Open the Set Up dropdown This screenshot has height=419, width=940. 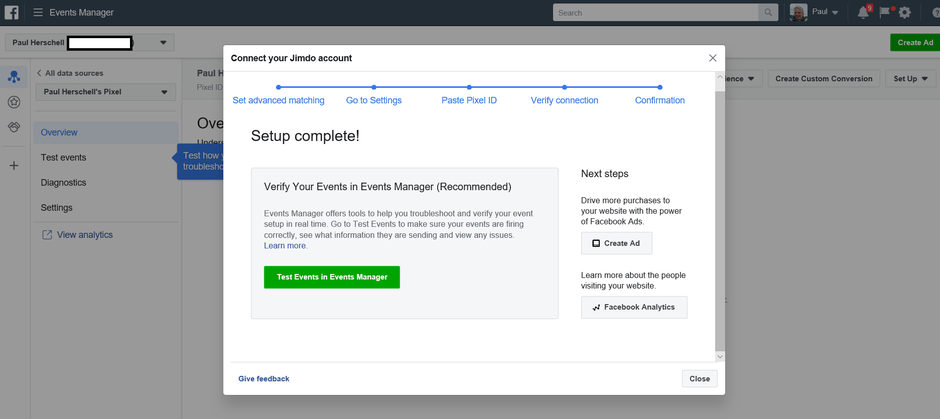[x=911, y=79]
